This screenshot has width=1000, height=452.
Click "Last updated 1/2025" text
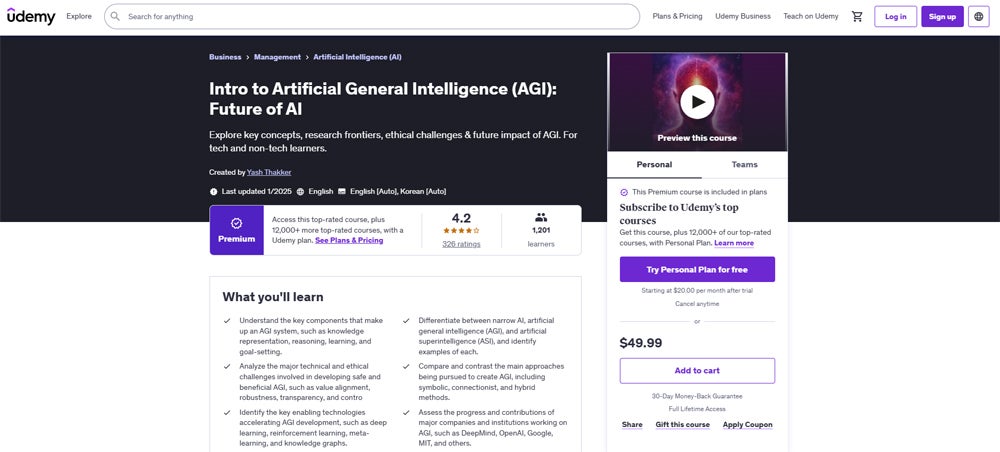257,191
